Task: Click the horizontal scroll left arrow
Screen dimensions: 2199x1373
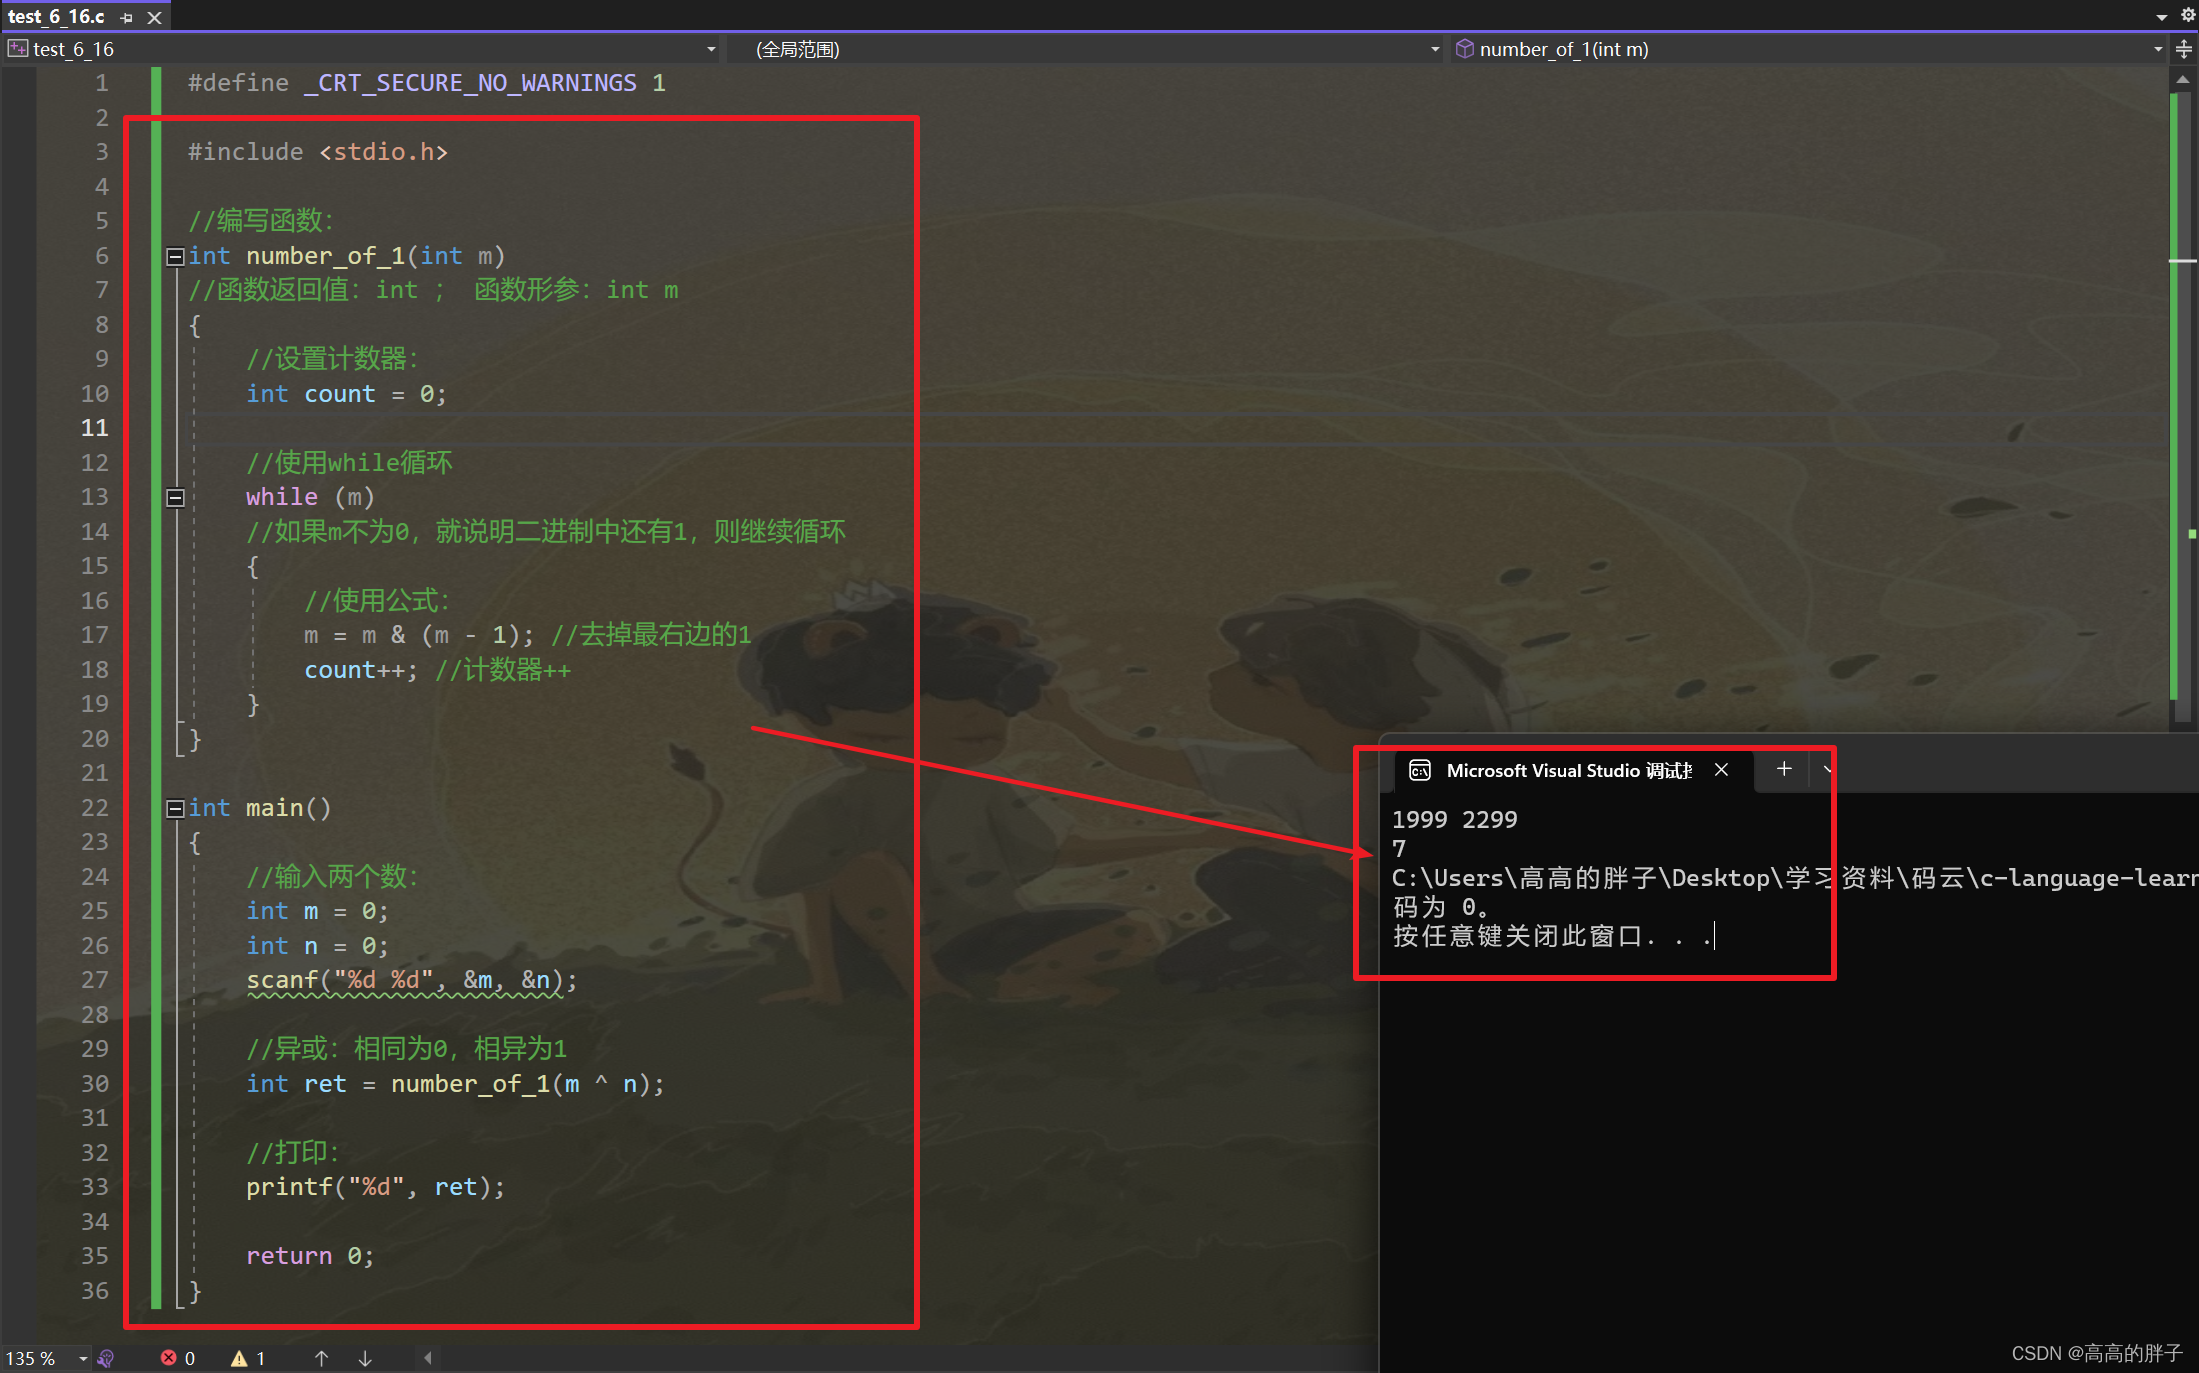Action: (x=428, y=1358)
